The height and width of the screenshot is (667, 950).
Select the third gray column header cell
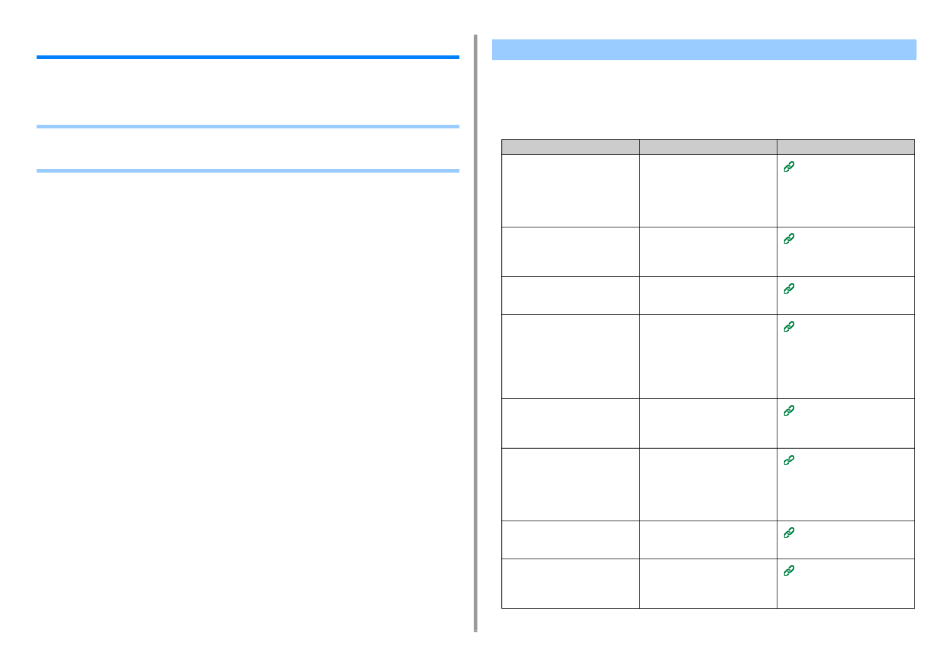coord(846,147)
